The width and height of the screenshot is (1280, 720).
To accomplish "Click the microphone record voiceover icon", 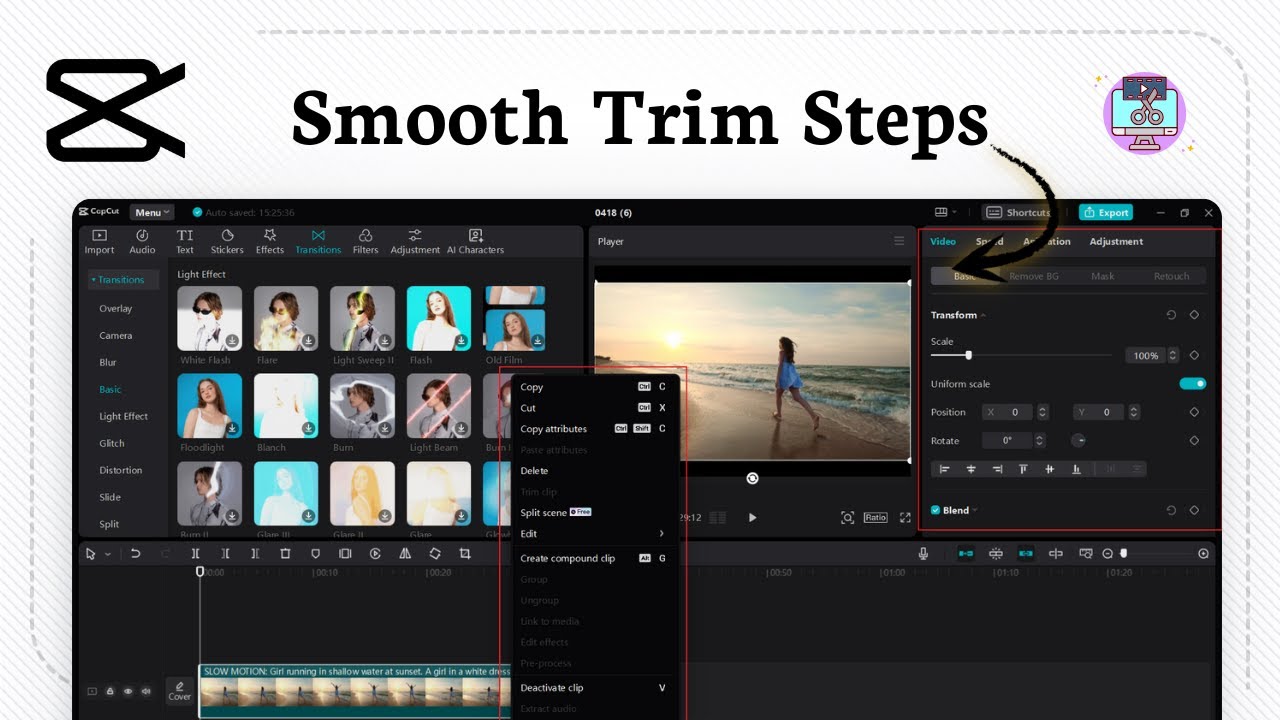I will pos(923,553).
